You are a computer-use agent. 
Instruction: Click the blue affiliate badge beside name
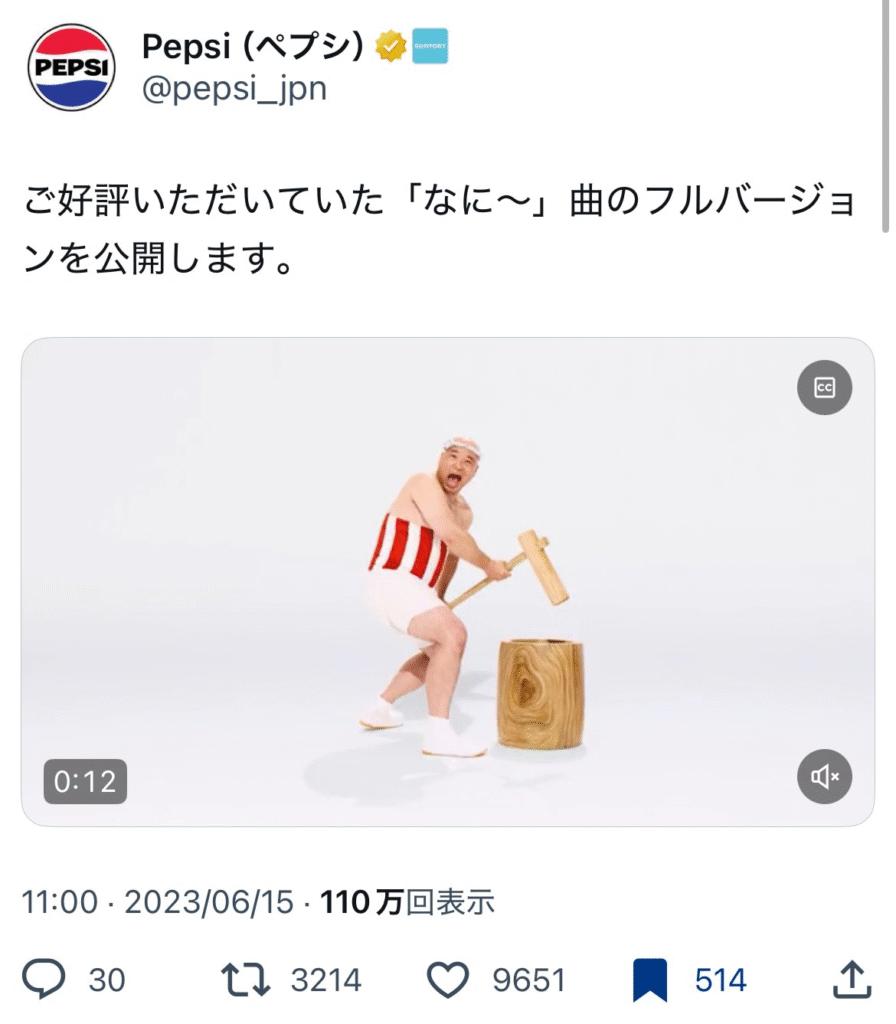pyautogui.click(x=430, y=46)
